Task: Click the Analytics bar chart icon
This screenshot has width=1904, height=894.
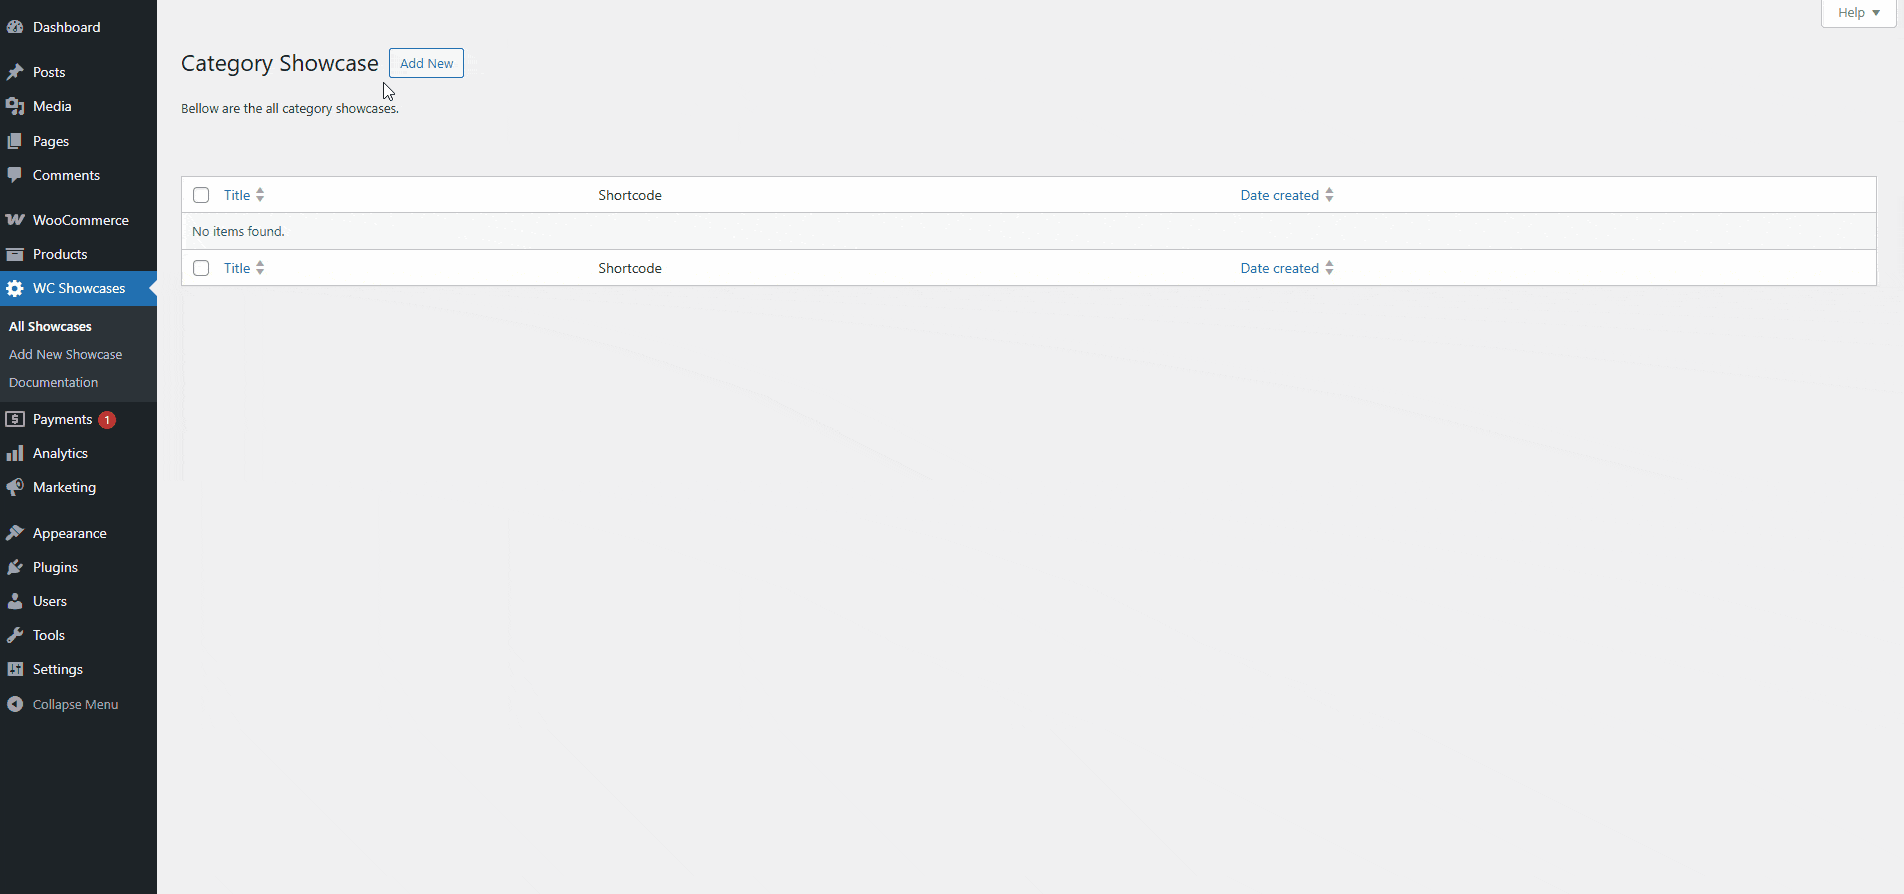Action: click(x=15, y=453)
